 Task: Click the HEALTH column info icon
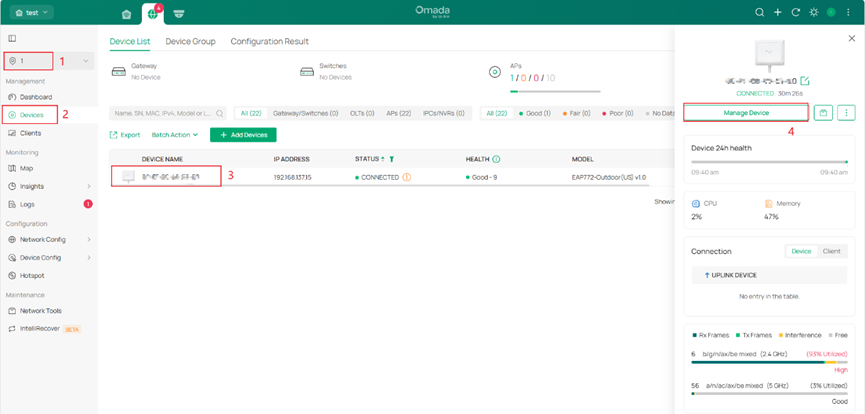[496, 159]
